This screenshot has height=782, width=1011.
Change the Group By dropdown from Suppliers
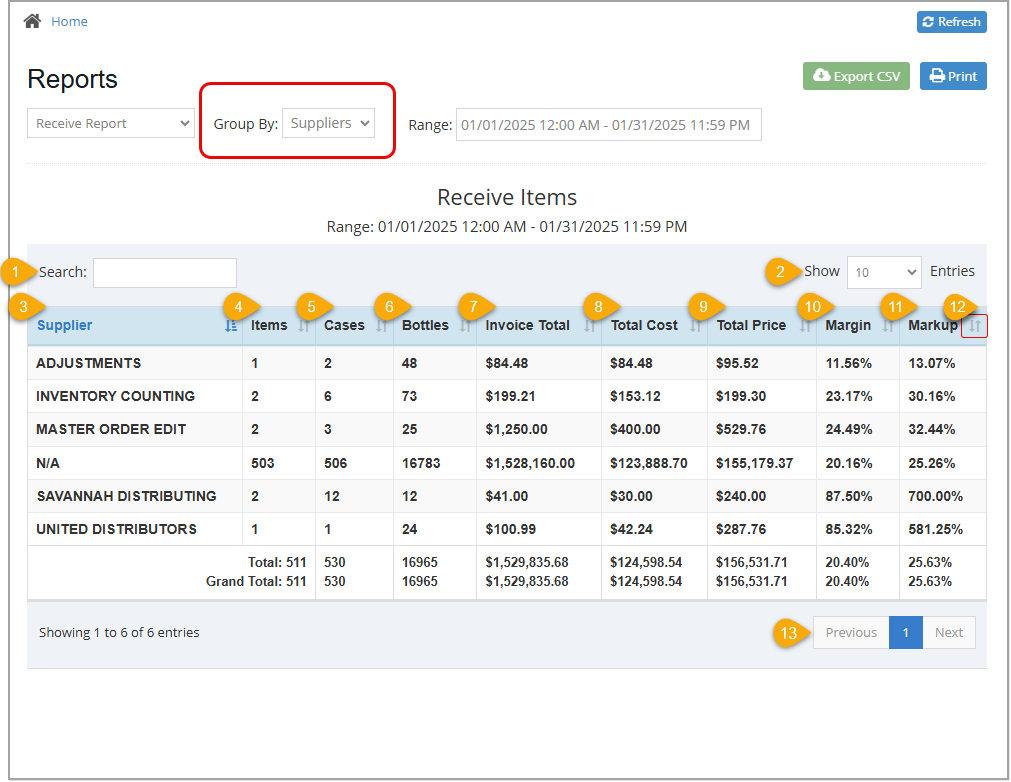point(328,122)
